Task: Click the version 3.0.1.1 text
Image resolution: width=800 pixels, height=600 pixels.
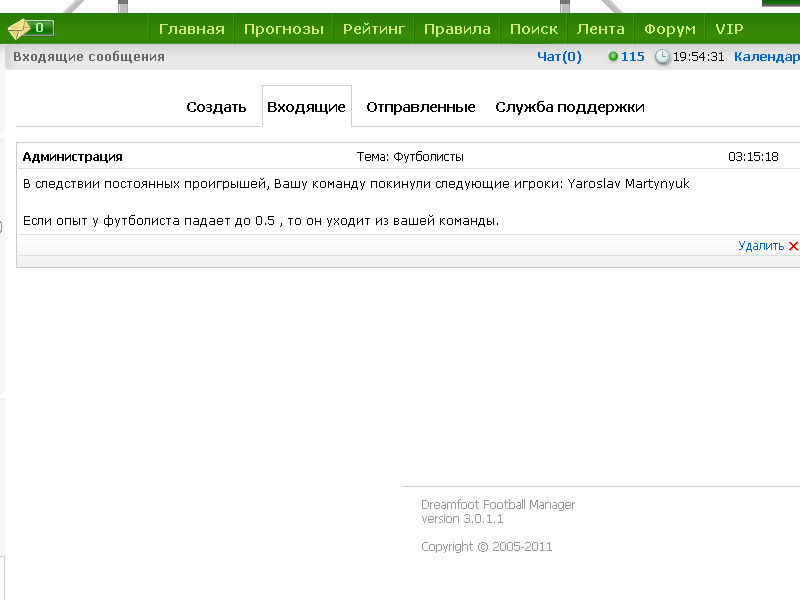Action: (462, 519)
